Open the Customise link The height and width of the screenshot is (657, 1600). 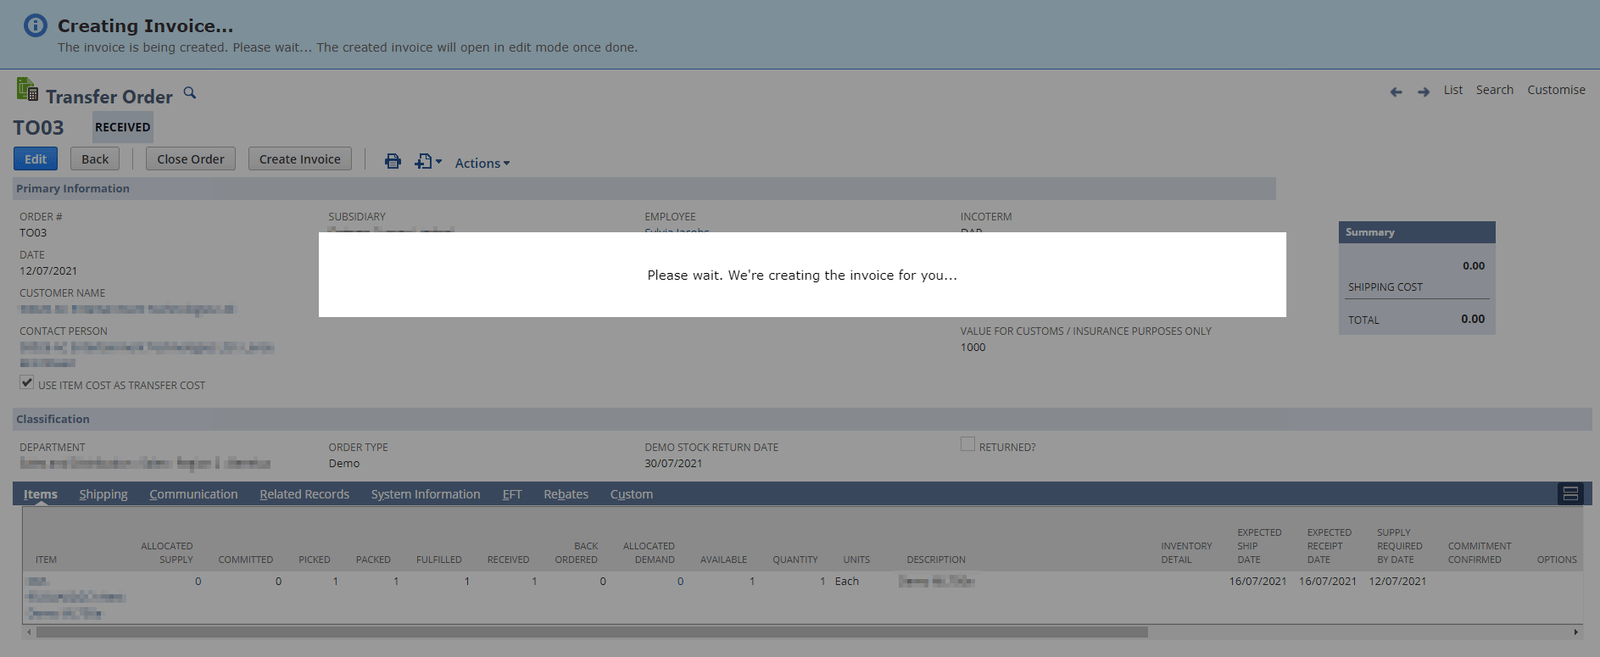pyautogui.click(x=1556, y=90)
